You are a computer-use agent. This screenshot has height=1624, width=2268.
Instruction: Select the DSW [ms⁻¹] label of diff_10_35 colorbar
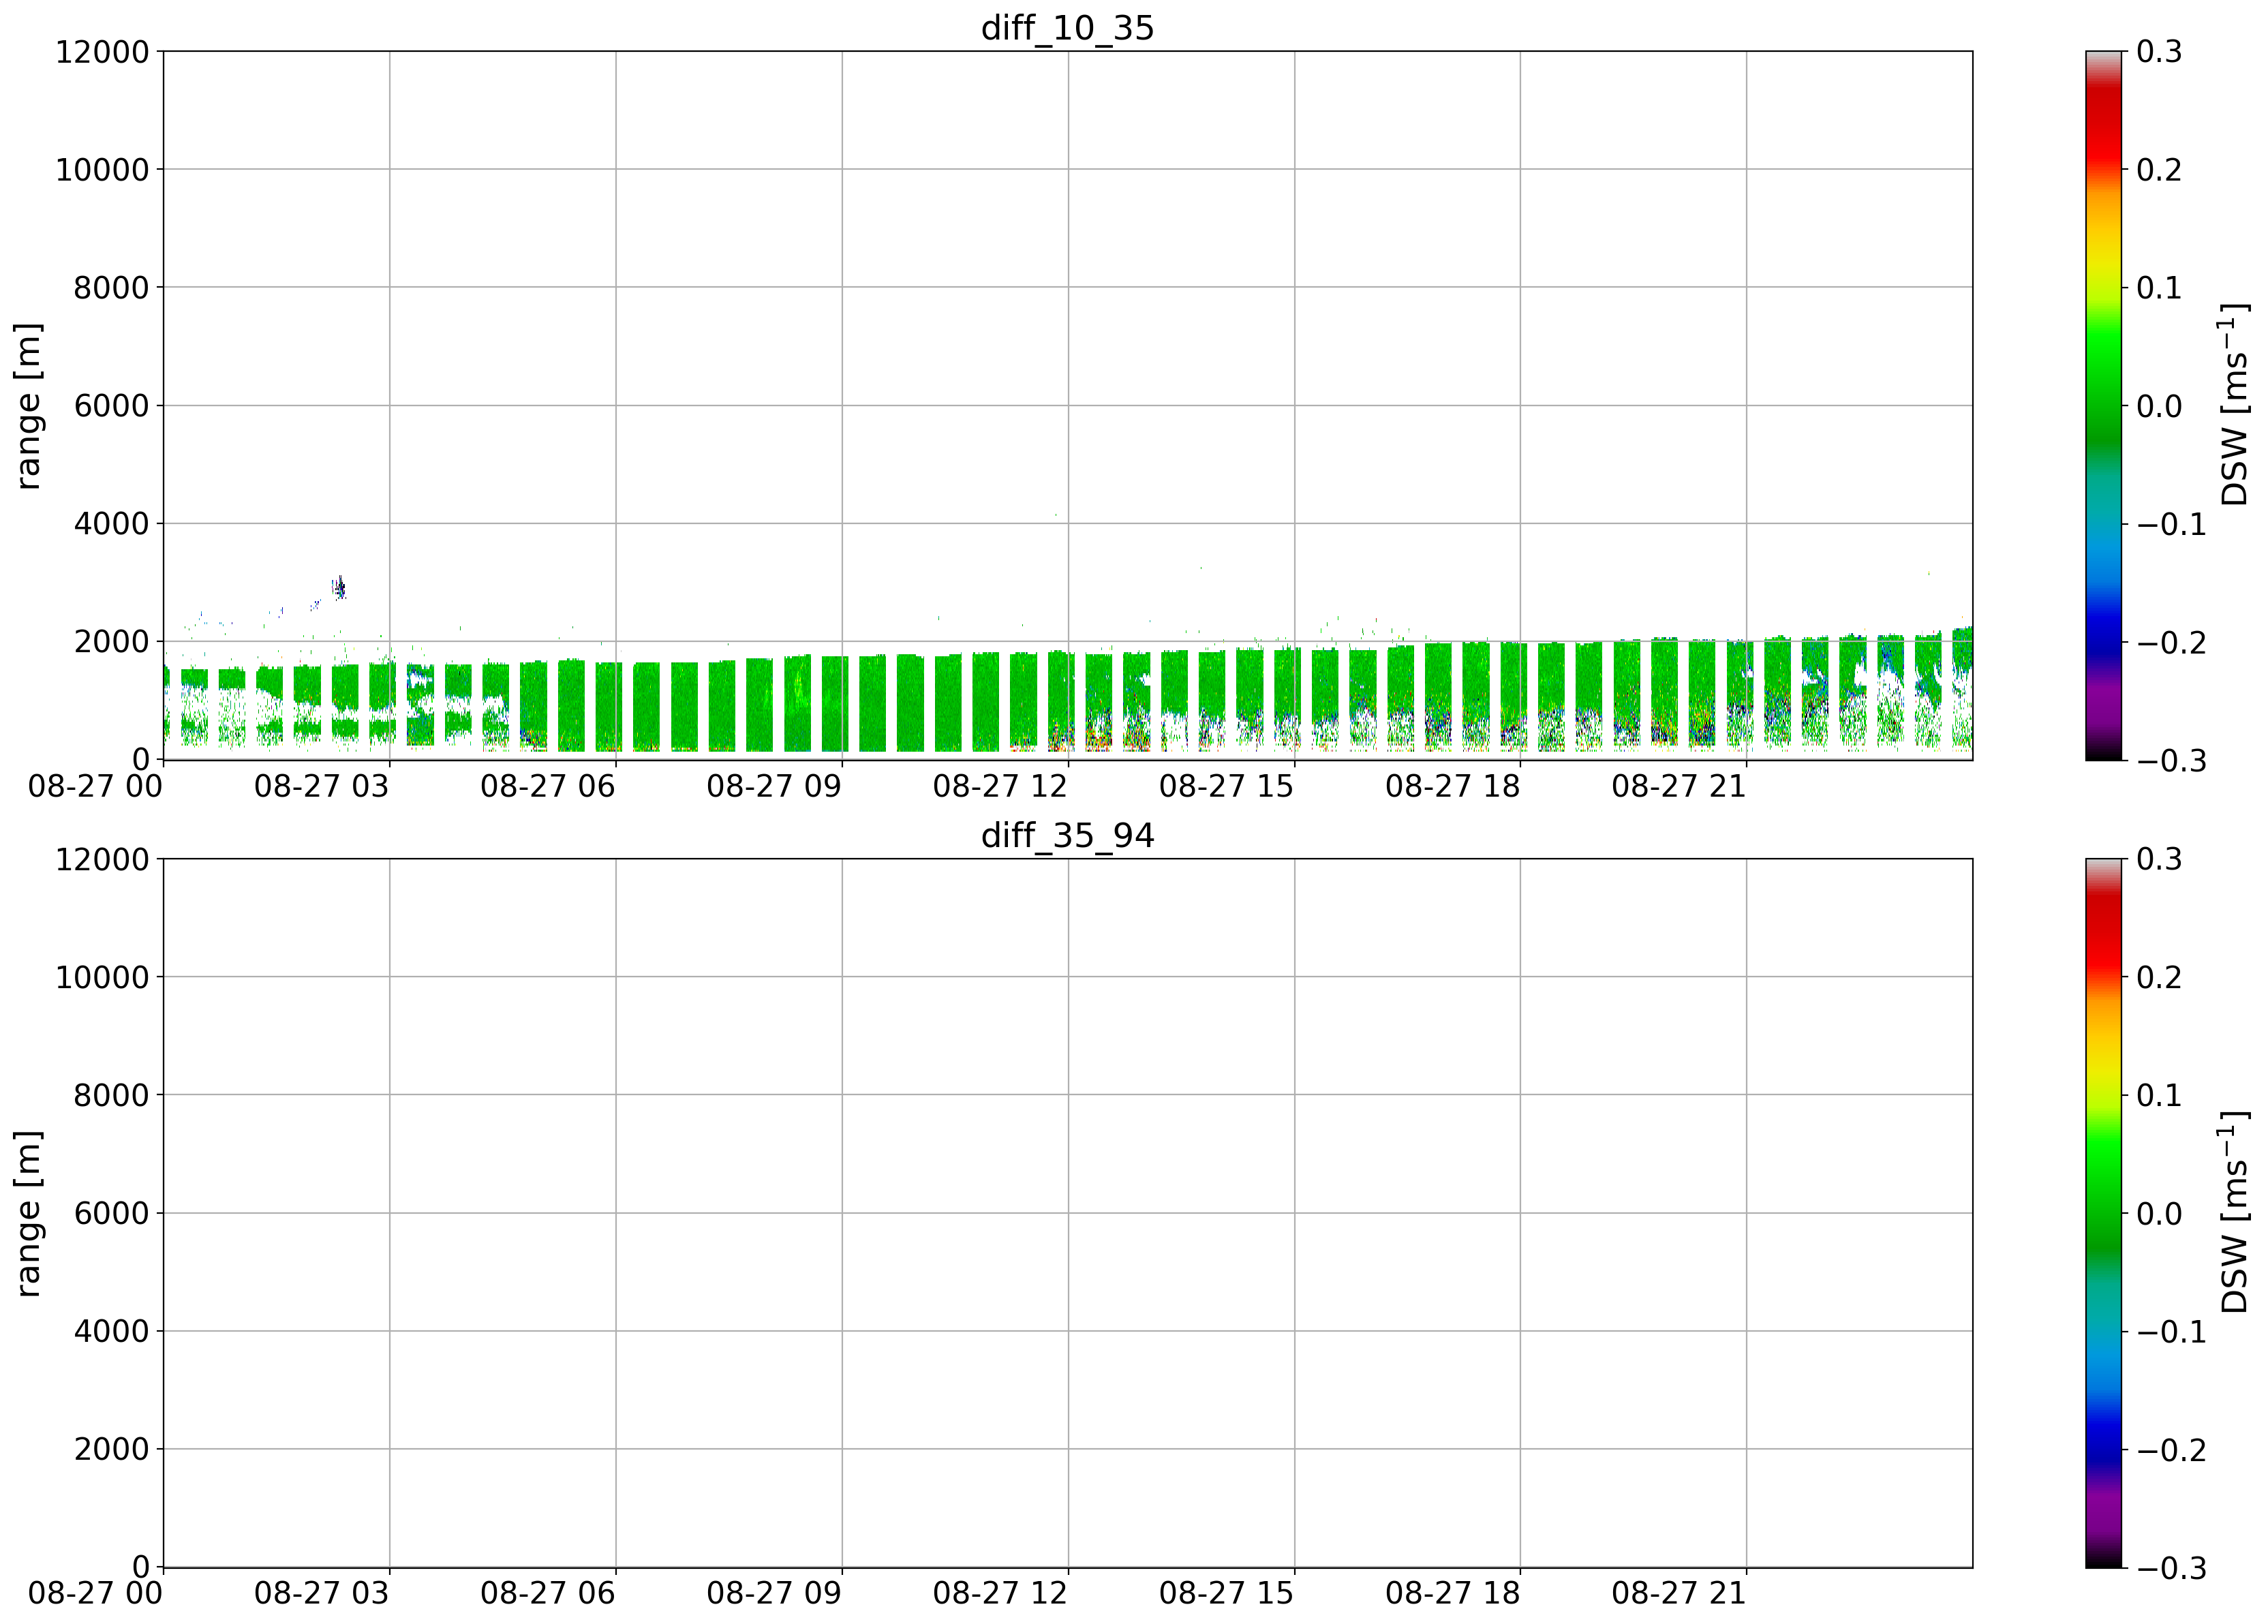pyautogui.click(x=2232, y=405)
